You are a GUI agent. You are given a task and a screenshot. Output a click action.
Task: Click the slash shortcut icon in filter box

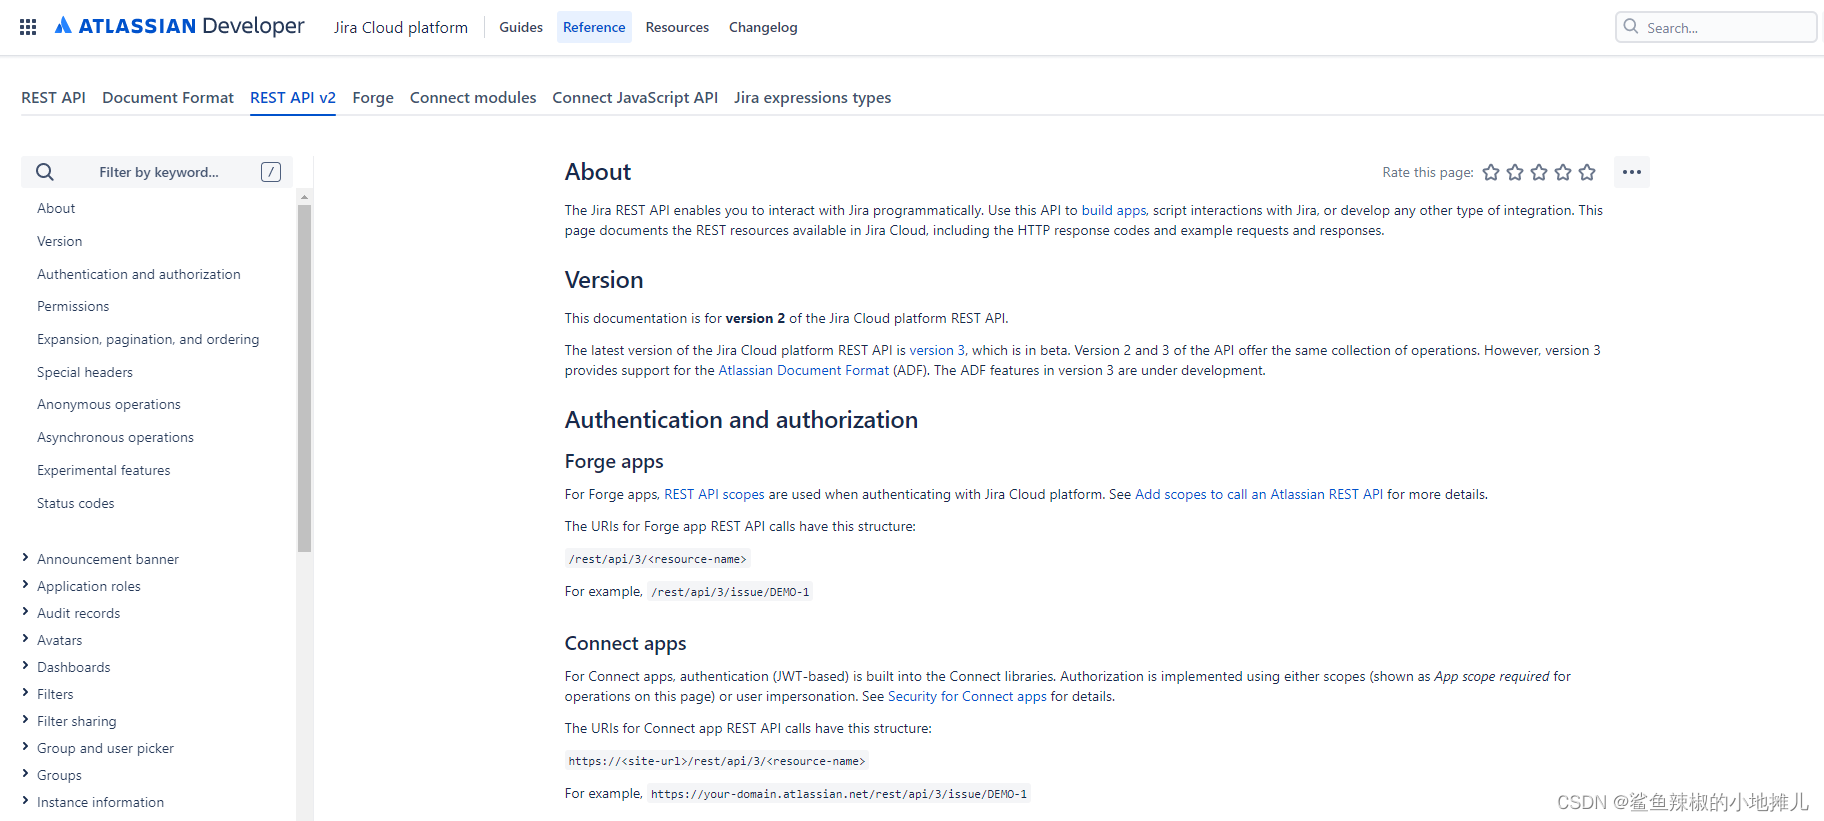[x=271, y=172]
